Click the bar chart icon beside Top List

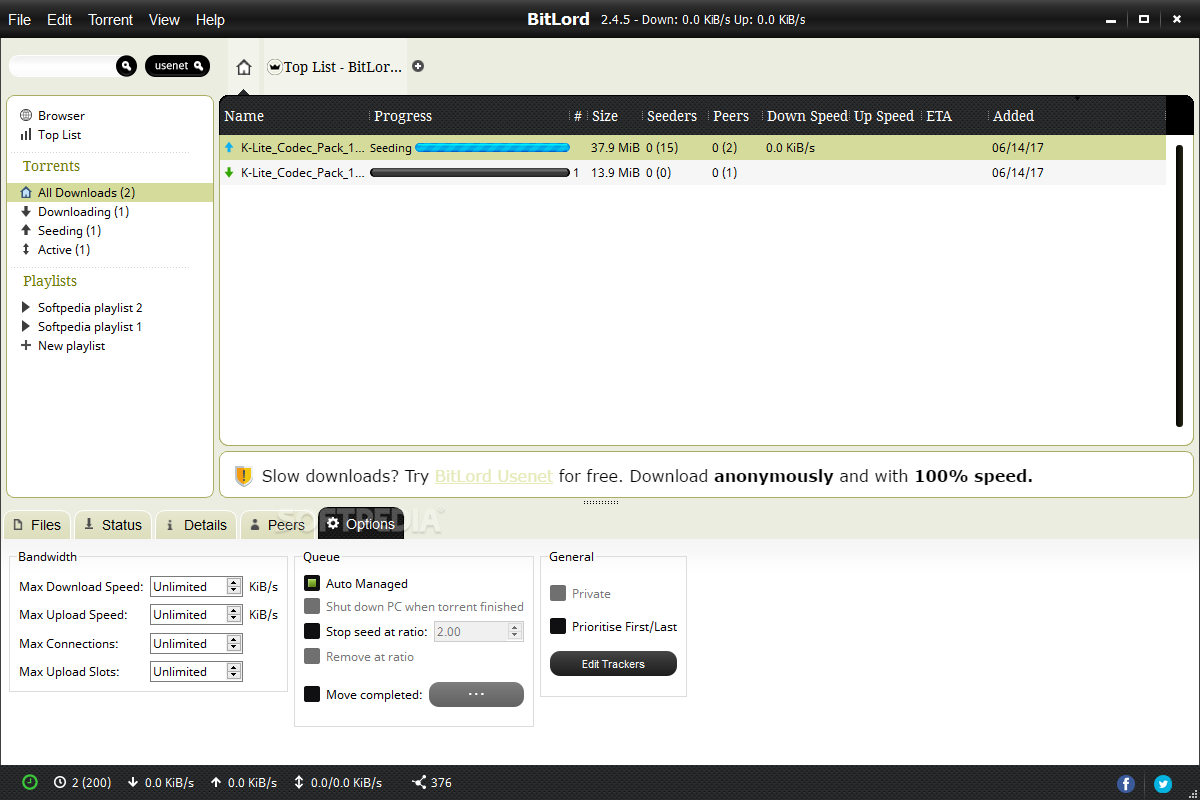(26, 134)
